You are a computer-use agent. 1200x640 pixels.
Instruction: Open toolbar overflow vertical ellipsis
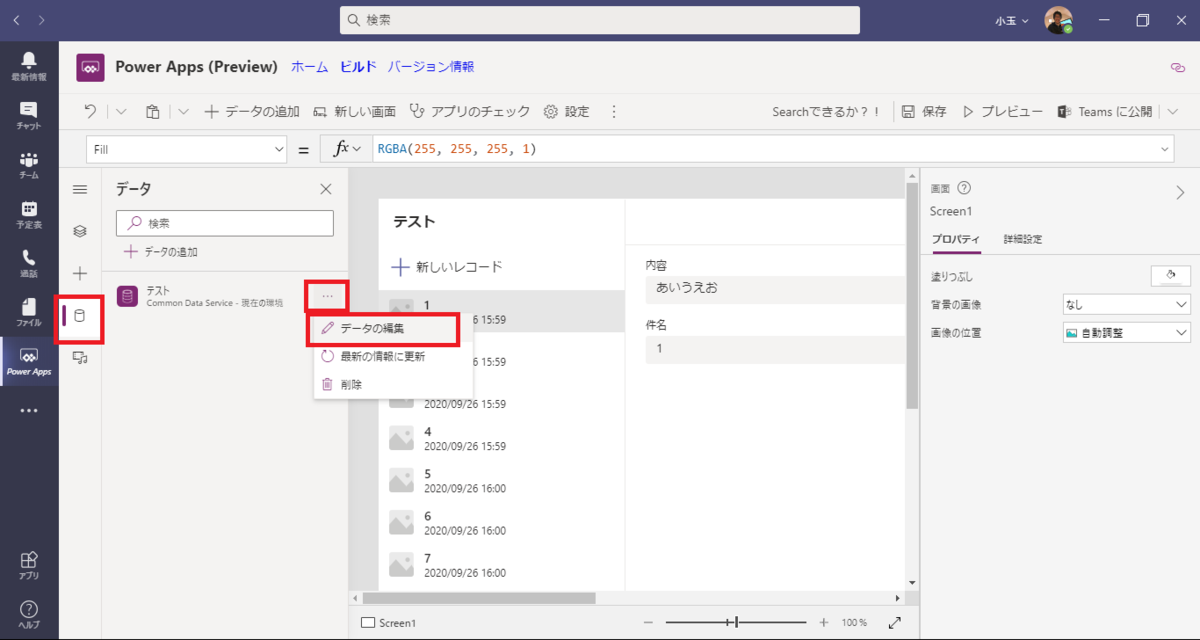click(x=614, y=111)
